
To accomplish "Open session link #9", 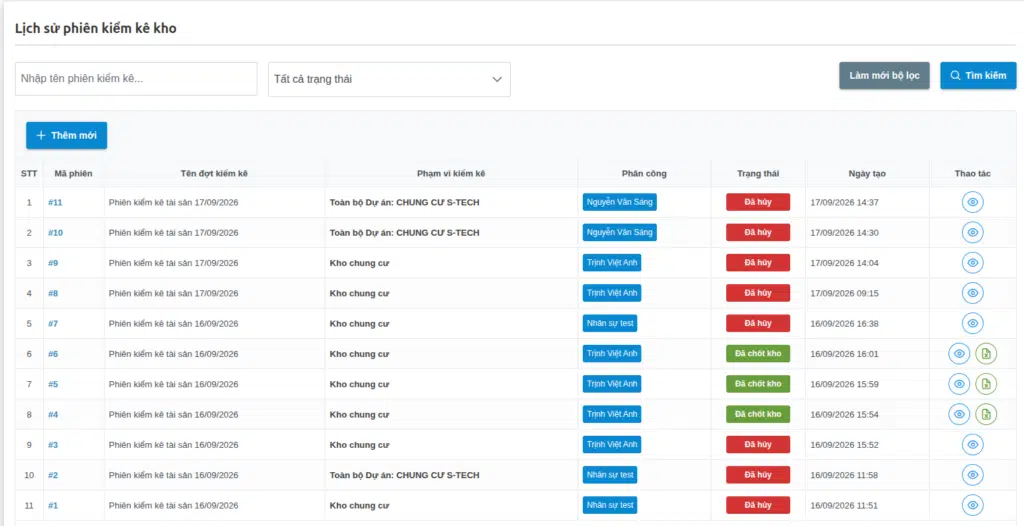I will (x=53, y=263).
